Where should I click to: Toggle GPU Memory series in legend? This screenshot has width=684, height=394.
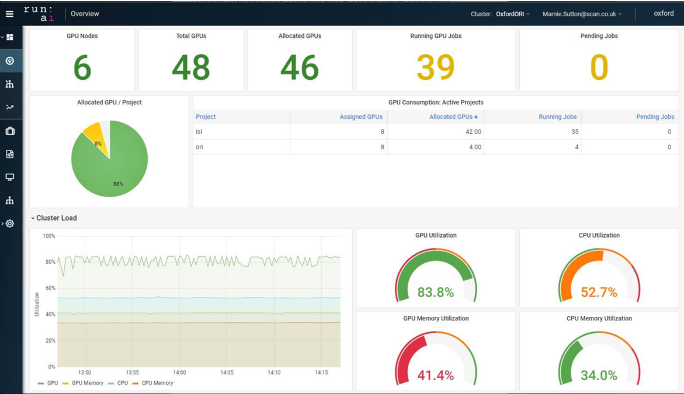tap(83, 383)
